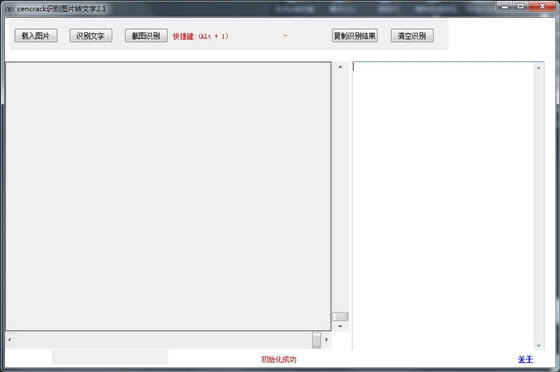This screenshot has width=560, height=372.
Task: Click the image panel vertical scrollbar down arrow
Action: [x=340, y=326]
